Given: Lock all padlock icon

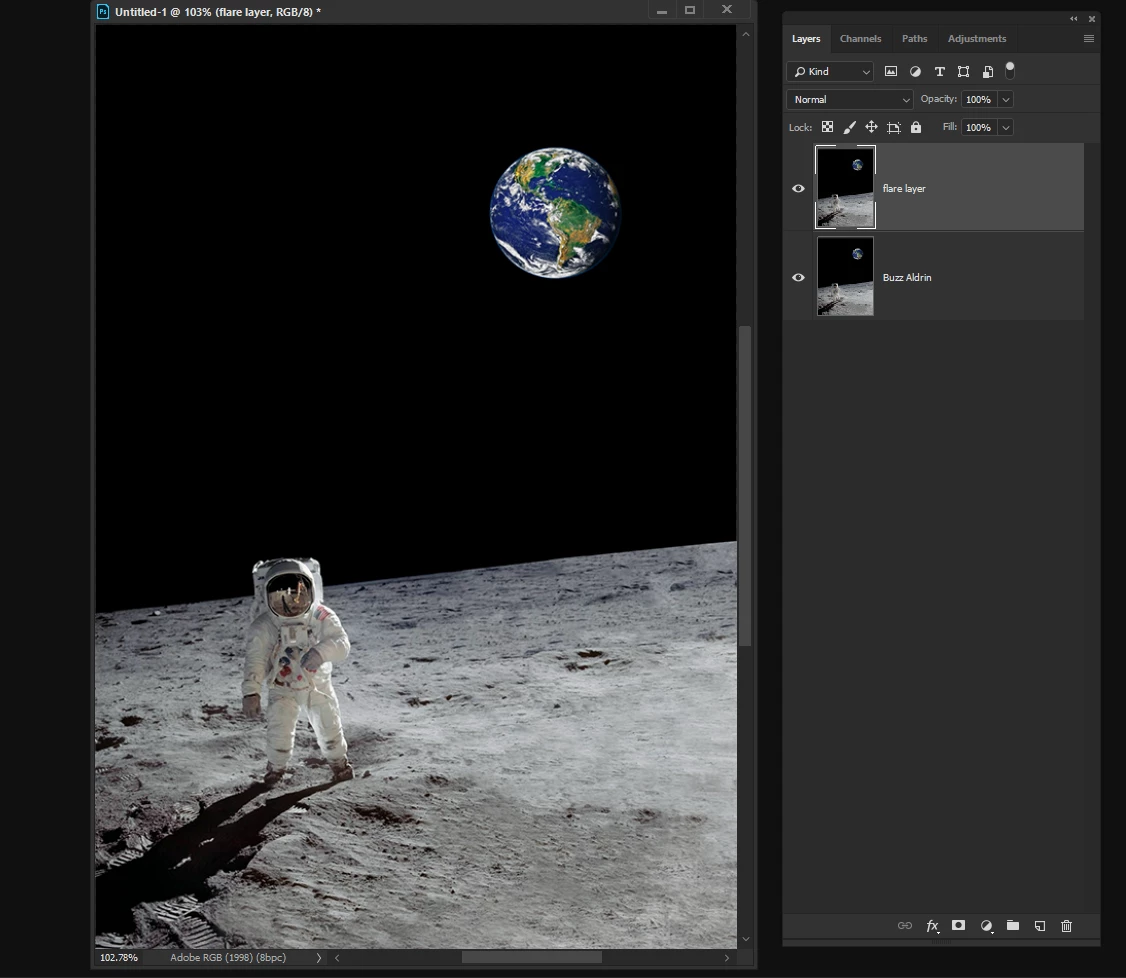Looking at the screenshot, I should (x=916, y=127).
